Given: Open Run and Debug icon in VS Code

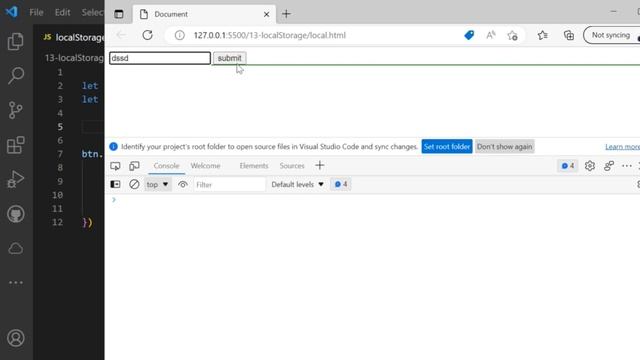Looking at the screenshot, I should pos(16,179).
